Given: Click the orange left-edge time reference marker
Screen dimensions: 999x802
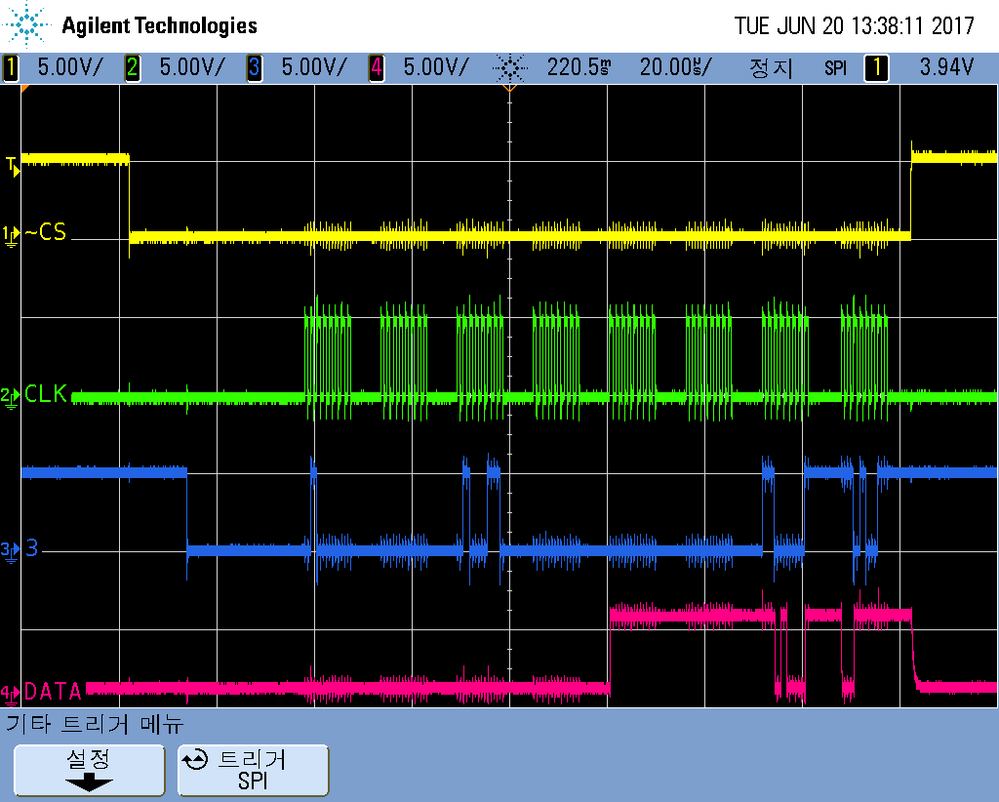Looking at the screenshot, I should pyautogui.click(x=25, y=89).
